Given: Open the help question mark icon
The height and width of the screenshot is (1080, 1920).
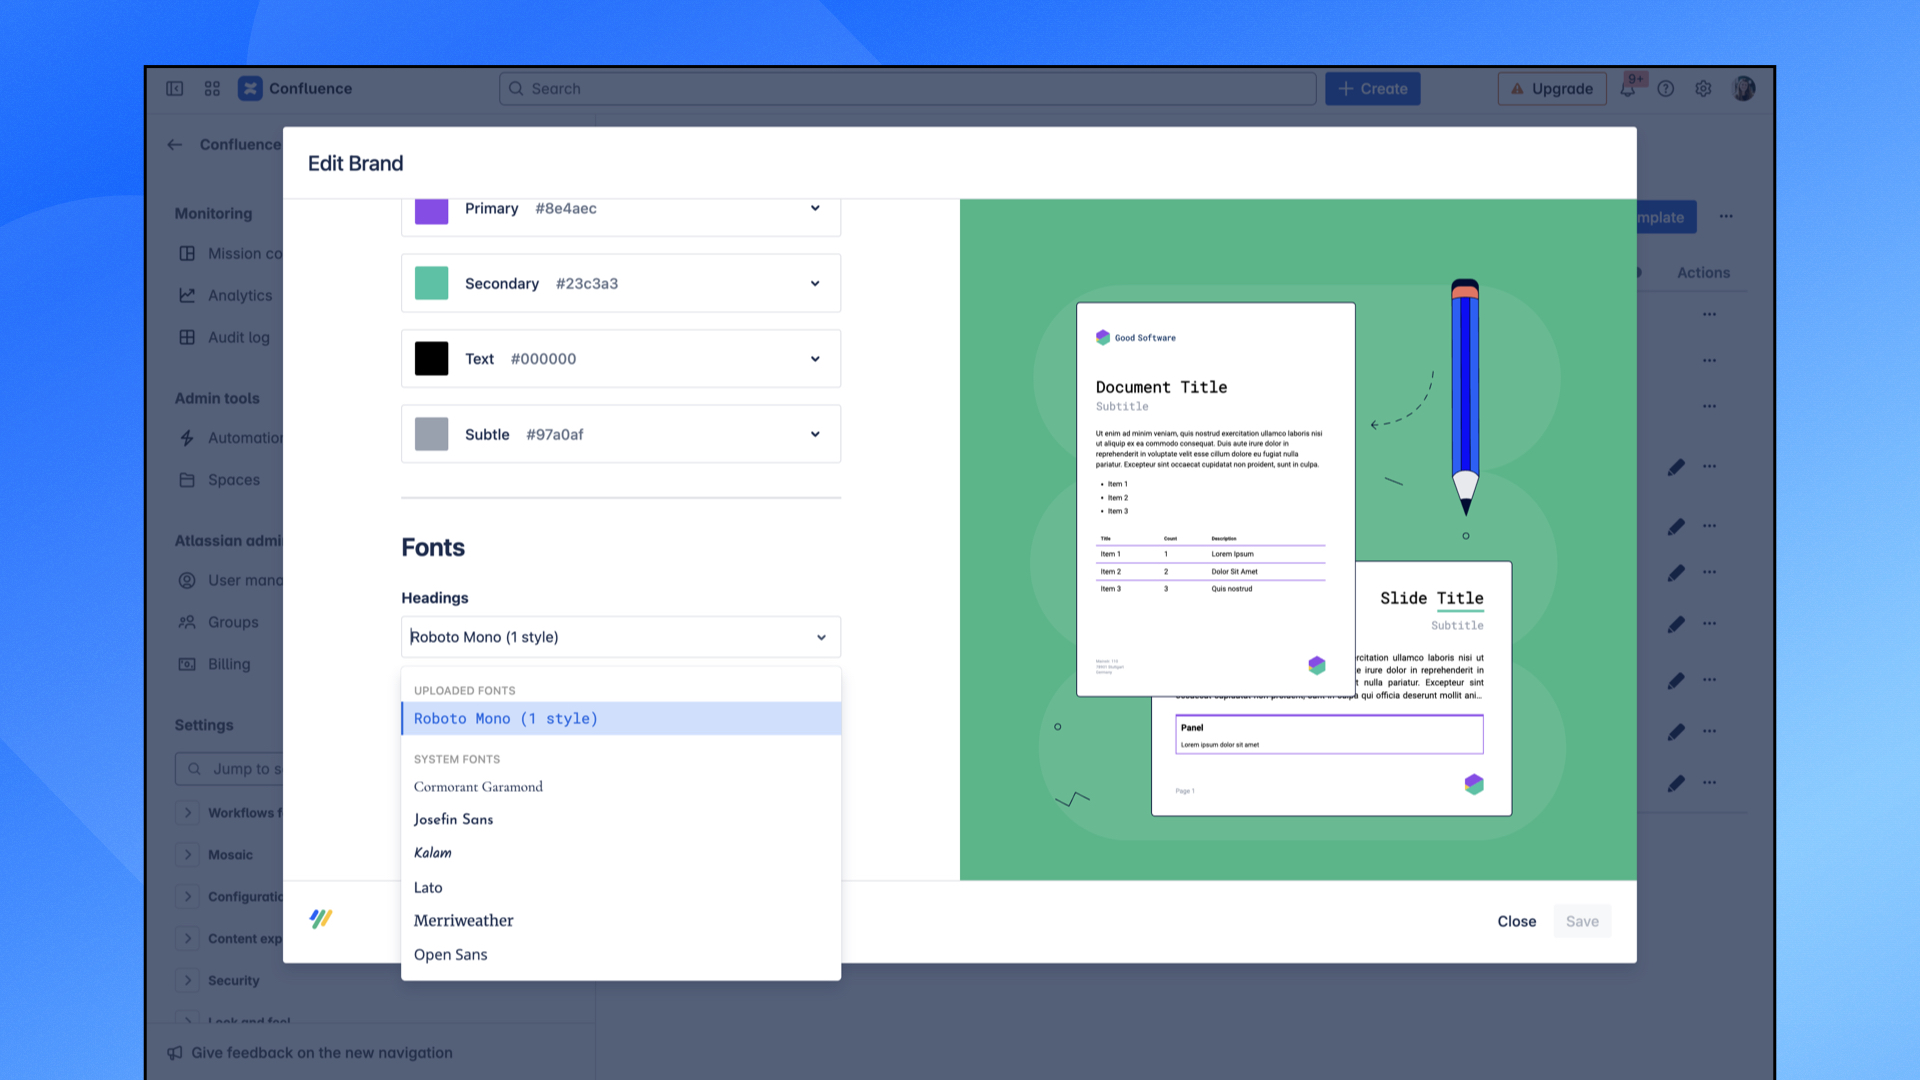Looking at the screenshot, I should pyautogui.click(x=1666, y=89).
